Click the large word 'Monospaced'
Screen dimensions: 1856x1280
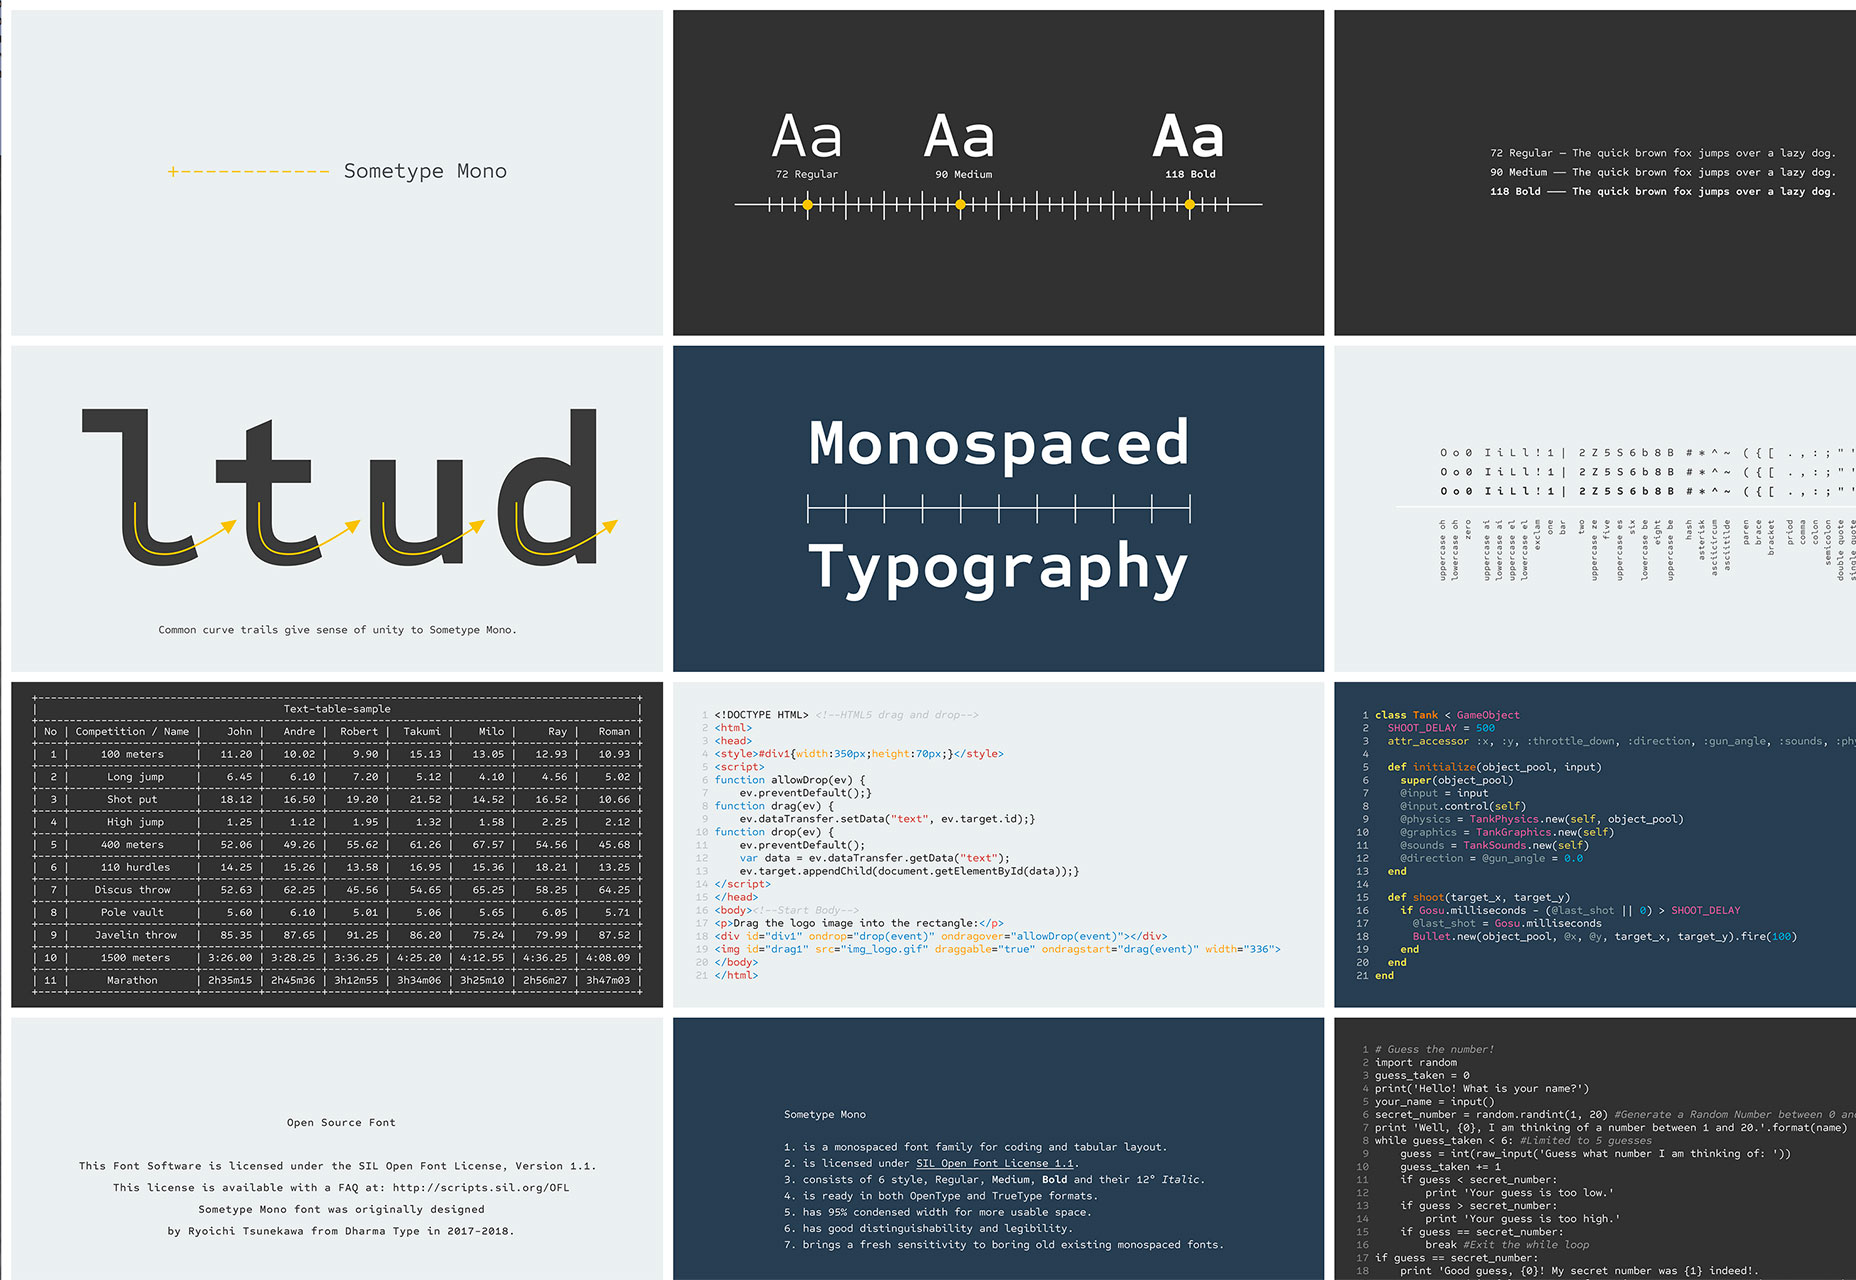click(999, 443)
